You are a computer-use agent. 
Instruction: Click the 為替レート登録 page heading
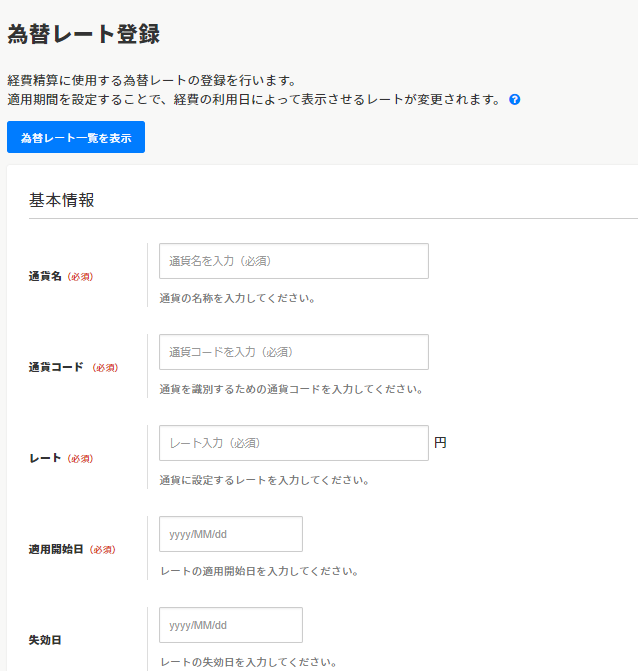(83, 34)
